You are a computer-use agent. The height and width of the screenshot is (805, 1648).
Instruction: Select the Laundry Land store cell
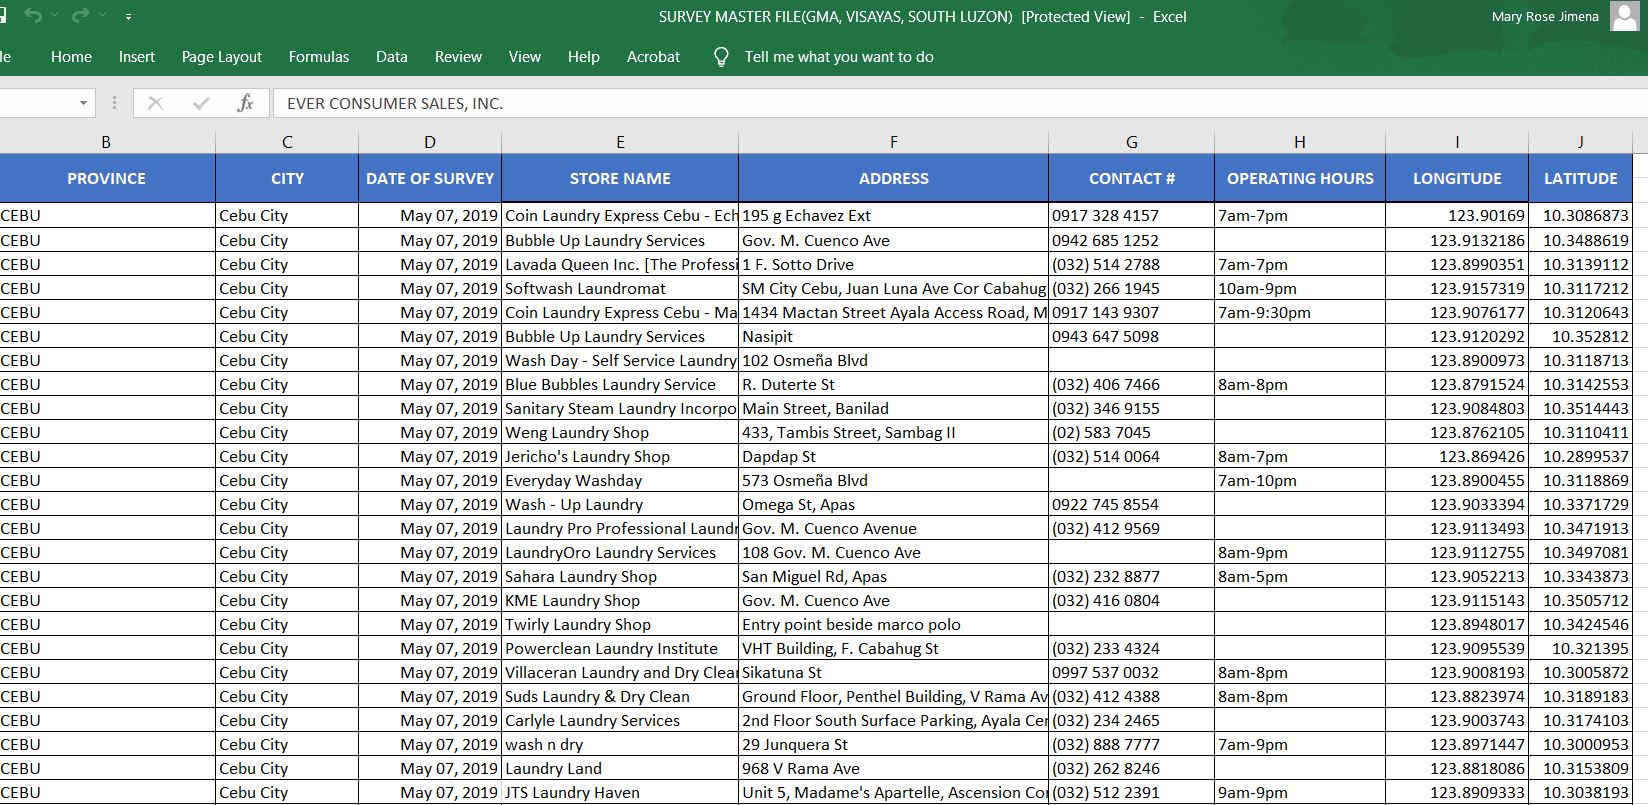tap(620, 768)
